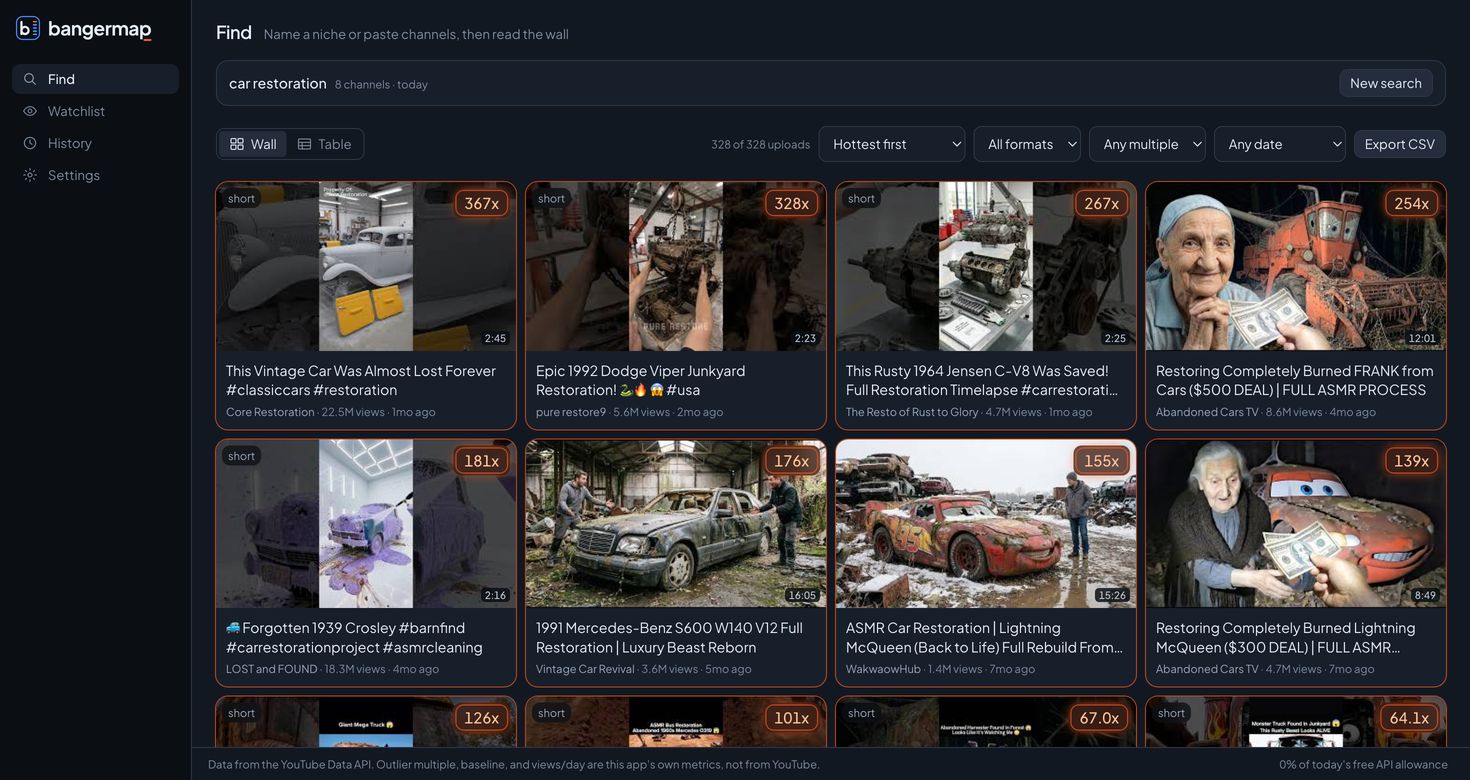The image size is (1470, 780).
Task: Click the 12:01 duration label
Action: tap(1422, 338)
